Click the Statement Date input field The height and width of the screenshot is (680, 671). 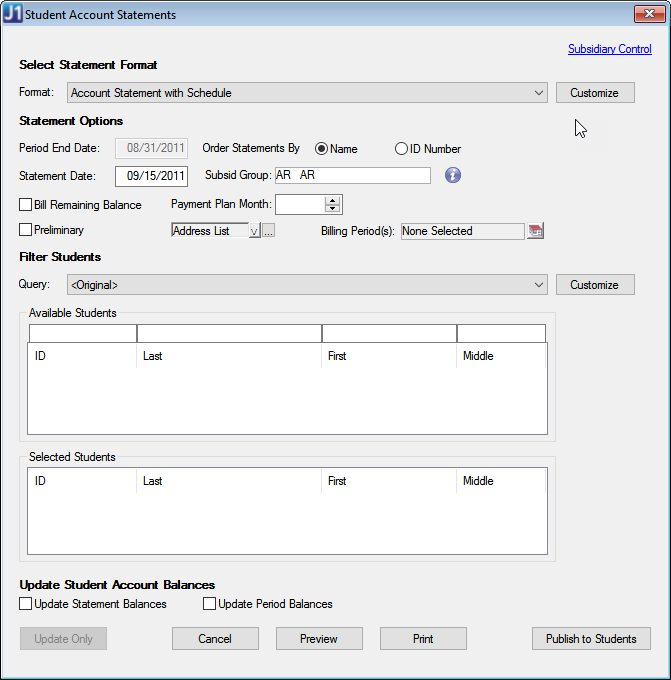tap(152, 176)
